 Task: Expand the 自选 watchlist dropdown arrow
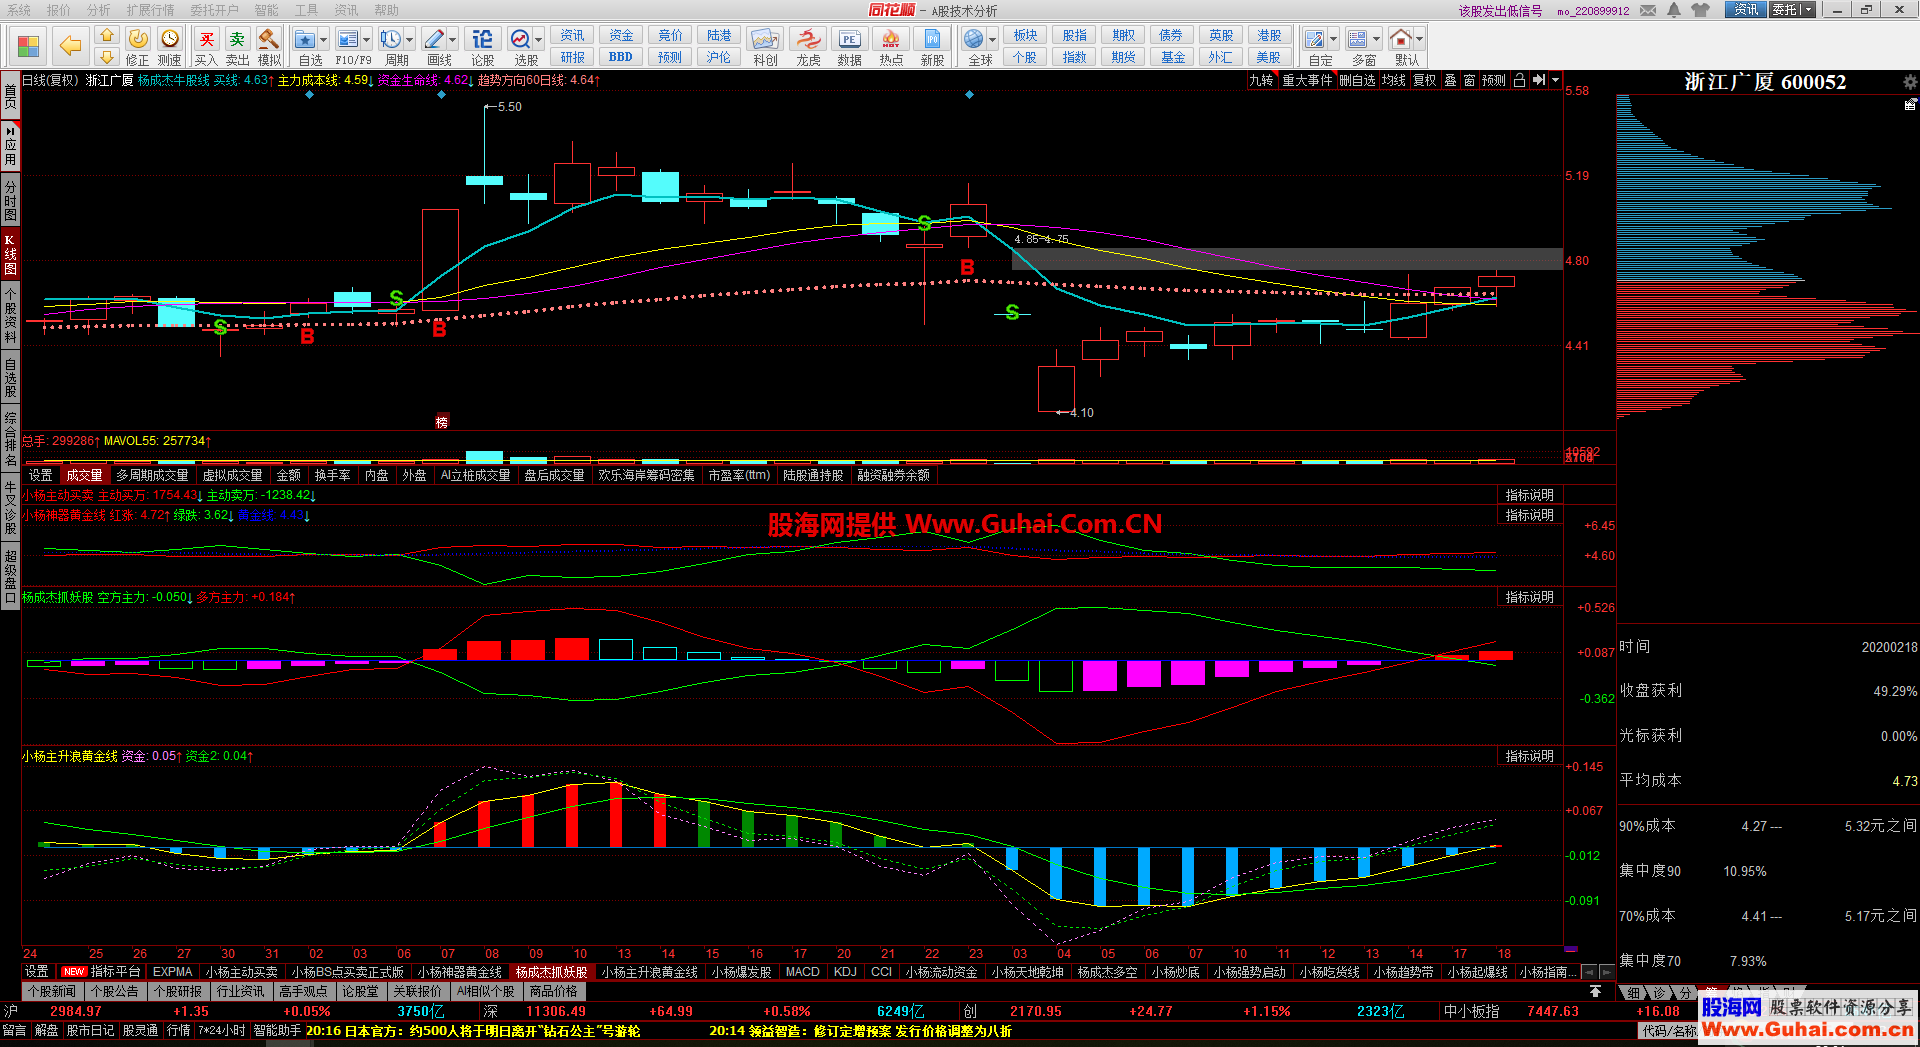coord(325,40)
